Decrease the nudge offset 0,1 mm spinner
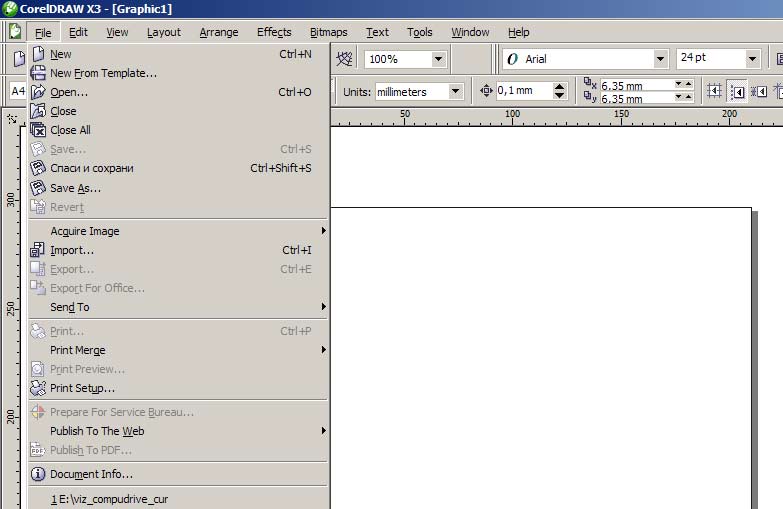783x509 pixels. pyautogui.click(x=559, y=95)
